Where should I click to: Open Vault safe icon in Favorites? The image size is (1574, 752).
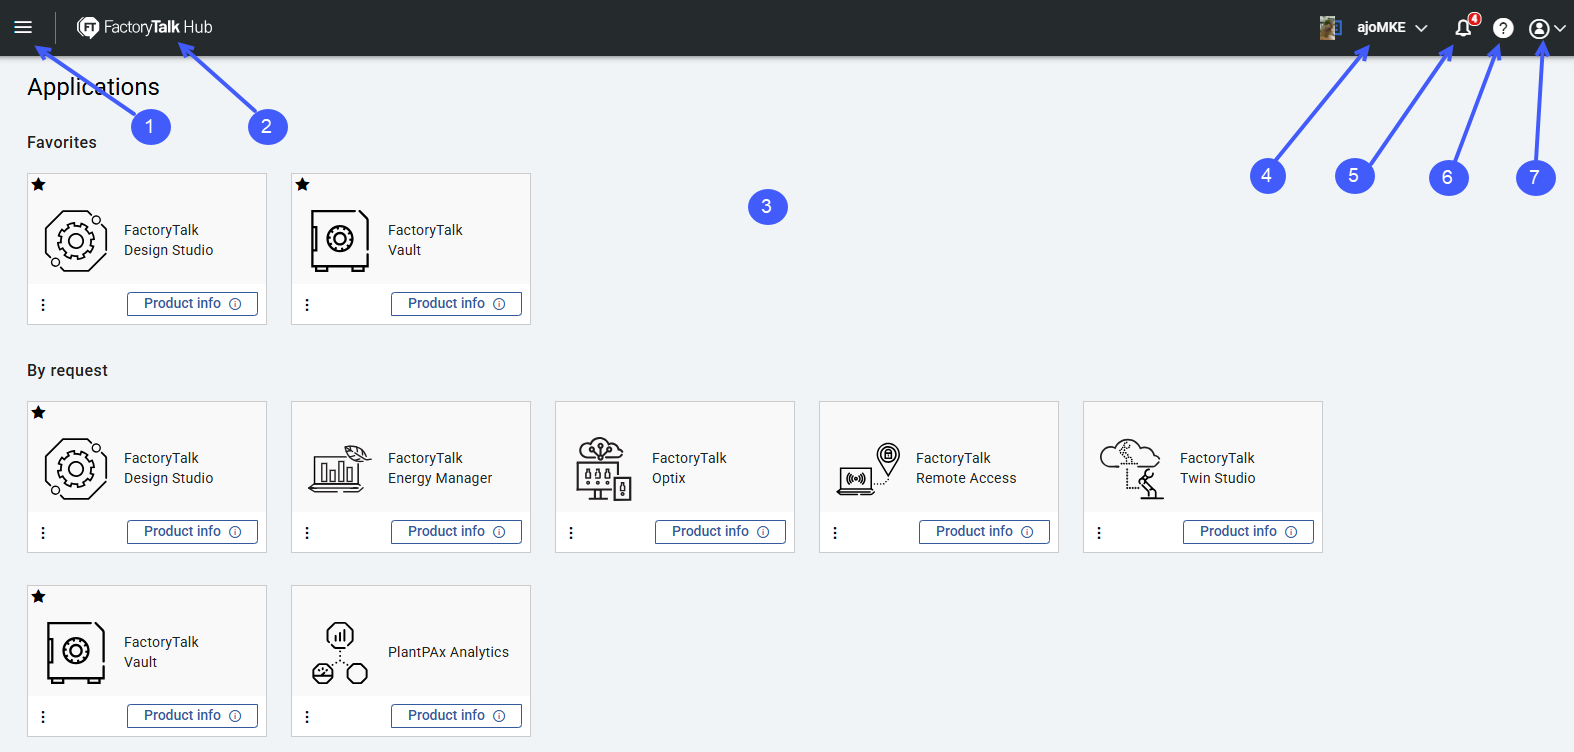click(340, 240)
